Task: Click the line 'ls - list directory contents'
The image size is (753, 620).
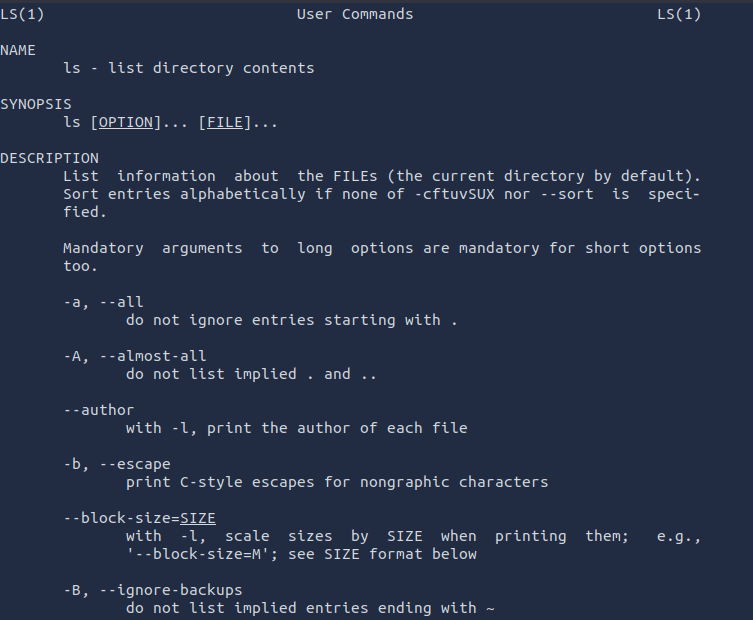Action: pos(188,68)
